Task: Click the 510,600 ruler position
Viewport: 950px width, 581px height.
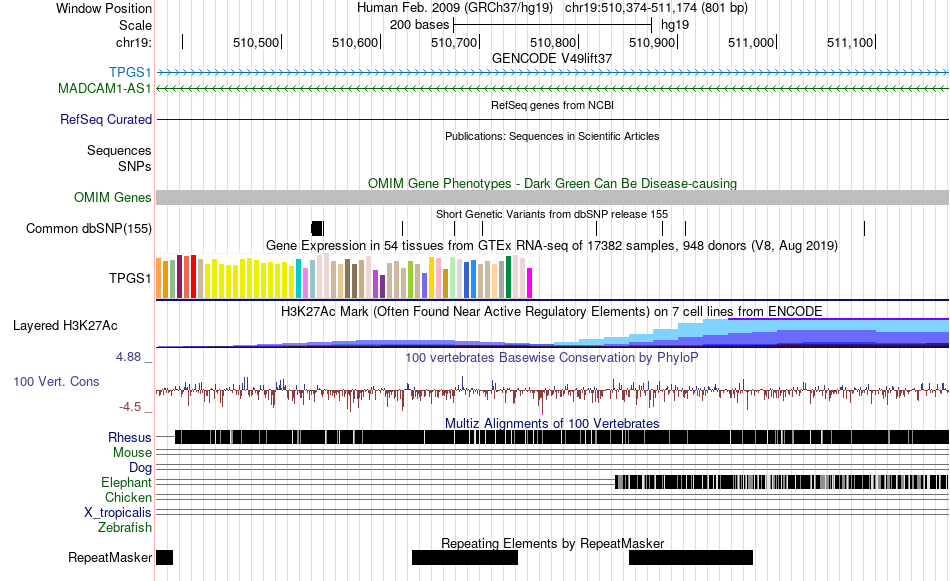Action: (x=354, y=42)
